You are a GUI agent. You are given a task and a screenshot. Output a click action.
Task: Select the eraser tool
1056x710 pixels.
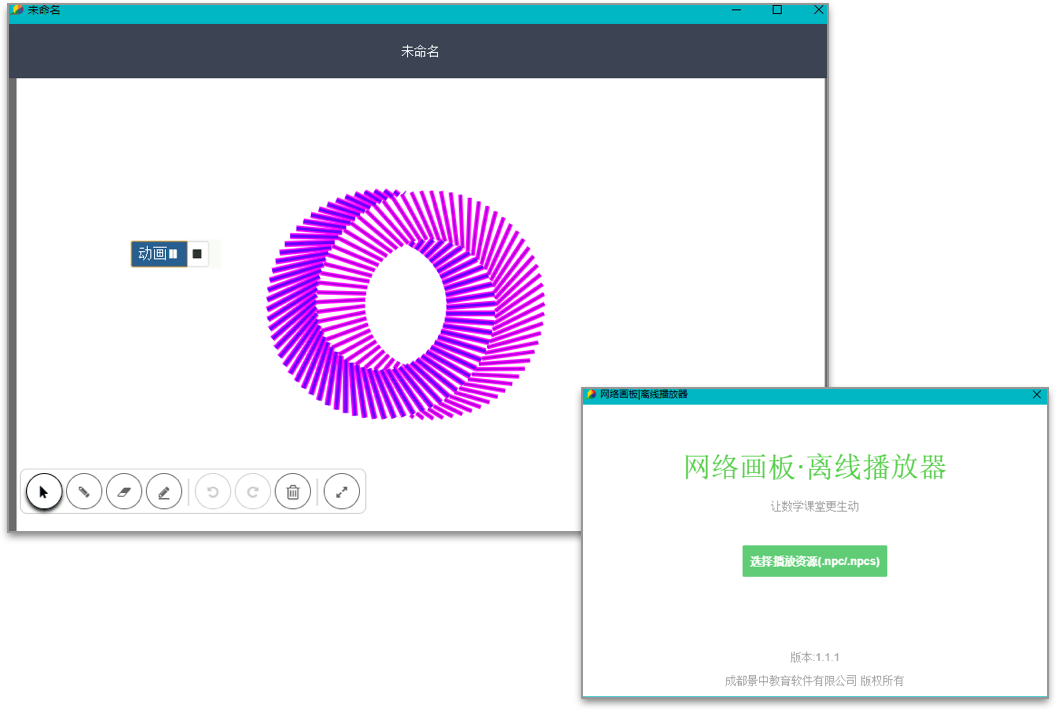(124, 491)
